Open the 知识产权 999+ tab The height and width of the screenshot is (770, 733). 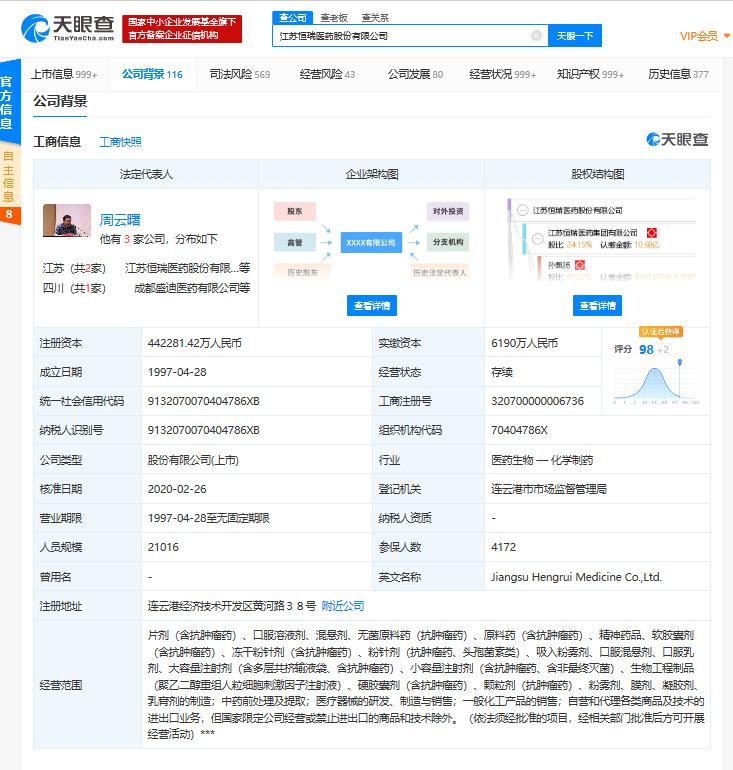[x=590, y=74]
